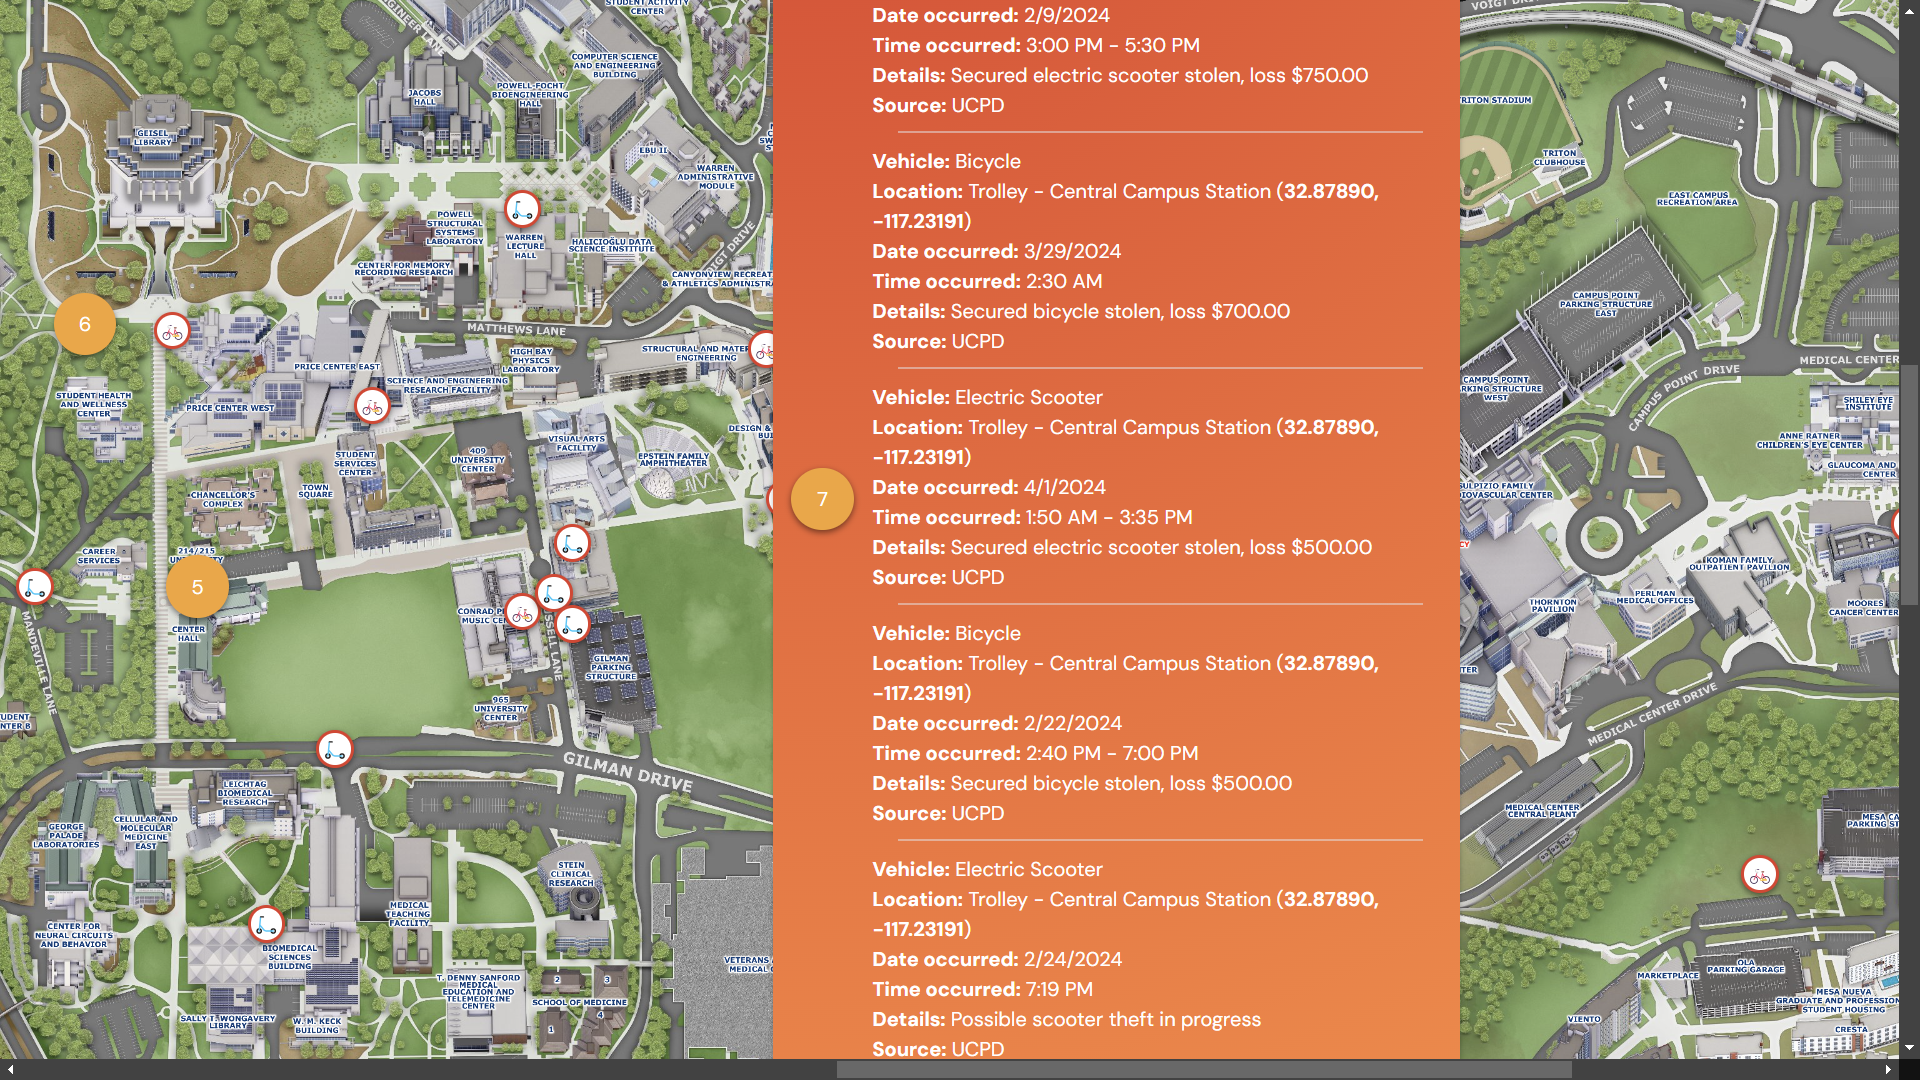Click coordinates link in the 4/1/2024 scooter entry
This screenshot has height=1080, width=1920.
coord(1330,428)
